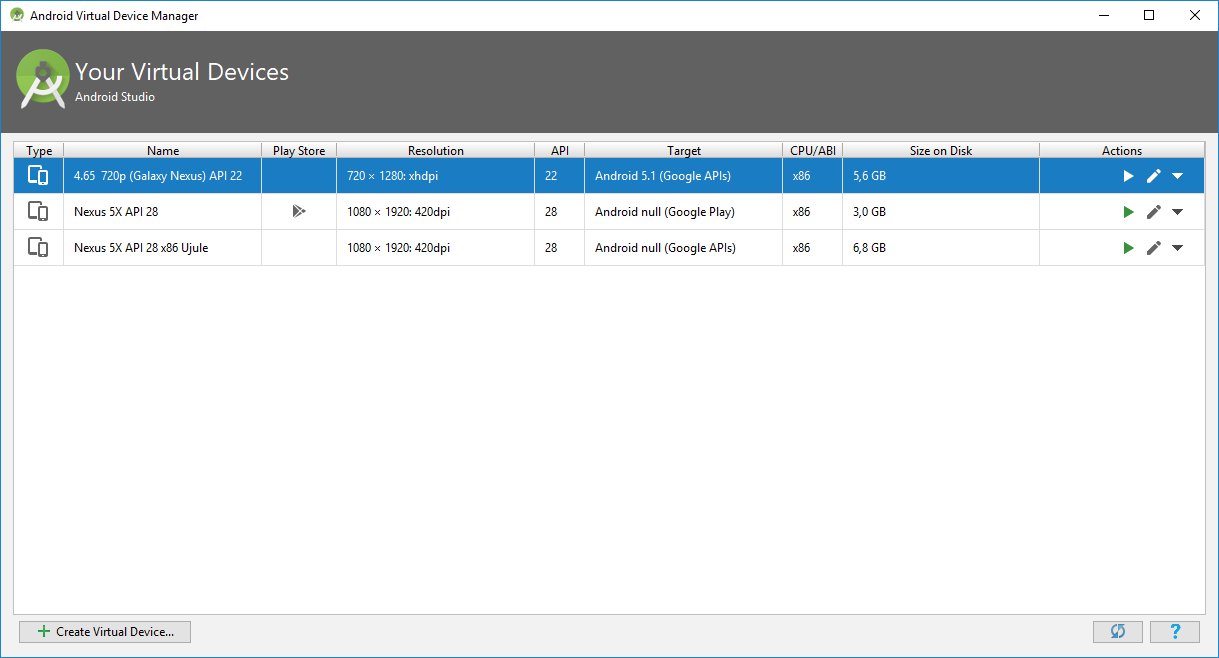Open help with the question mark button
The height and width of the screenshot is (658, 1219).
coord(1175,632)
